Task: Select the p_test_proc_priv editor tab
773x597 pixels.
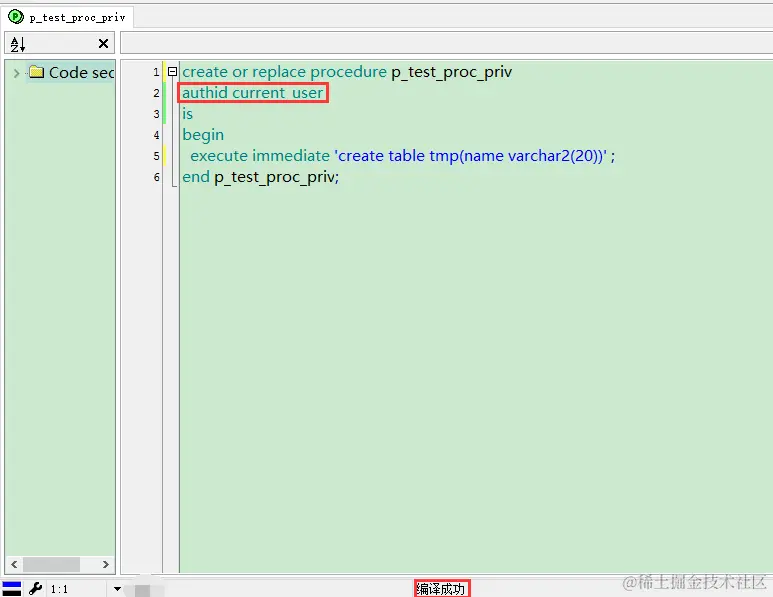Action: (x=68, y=17)
